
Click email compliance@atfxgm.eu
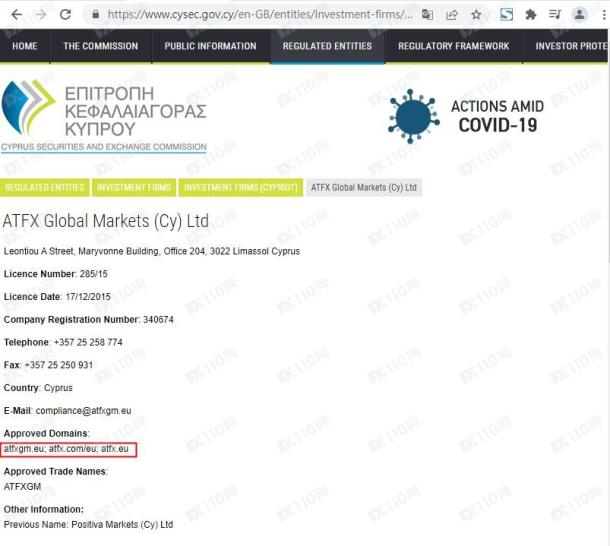tap(84, 411)
